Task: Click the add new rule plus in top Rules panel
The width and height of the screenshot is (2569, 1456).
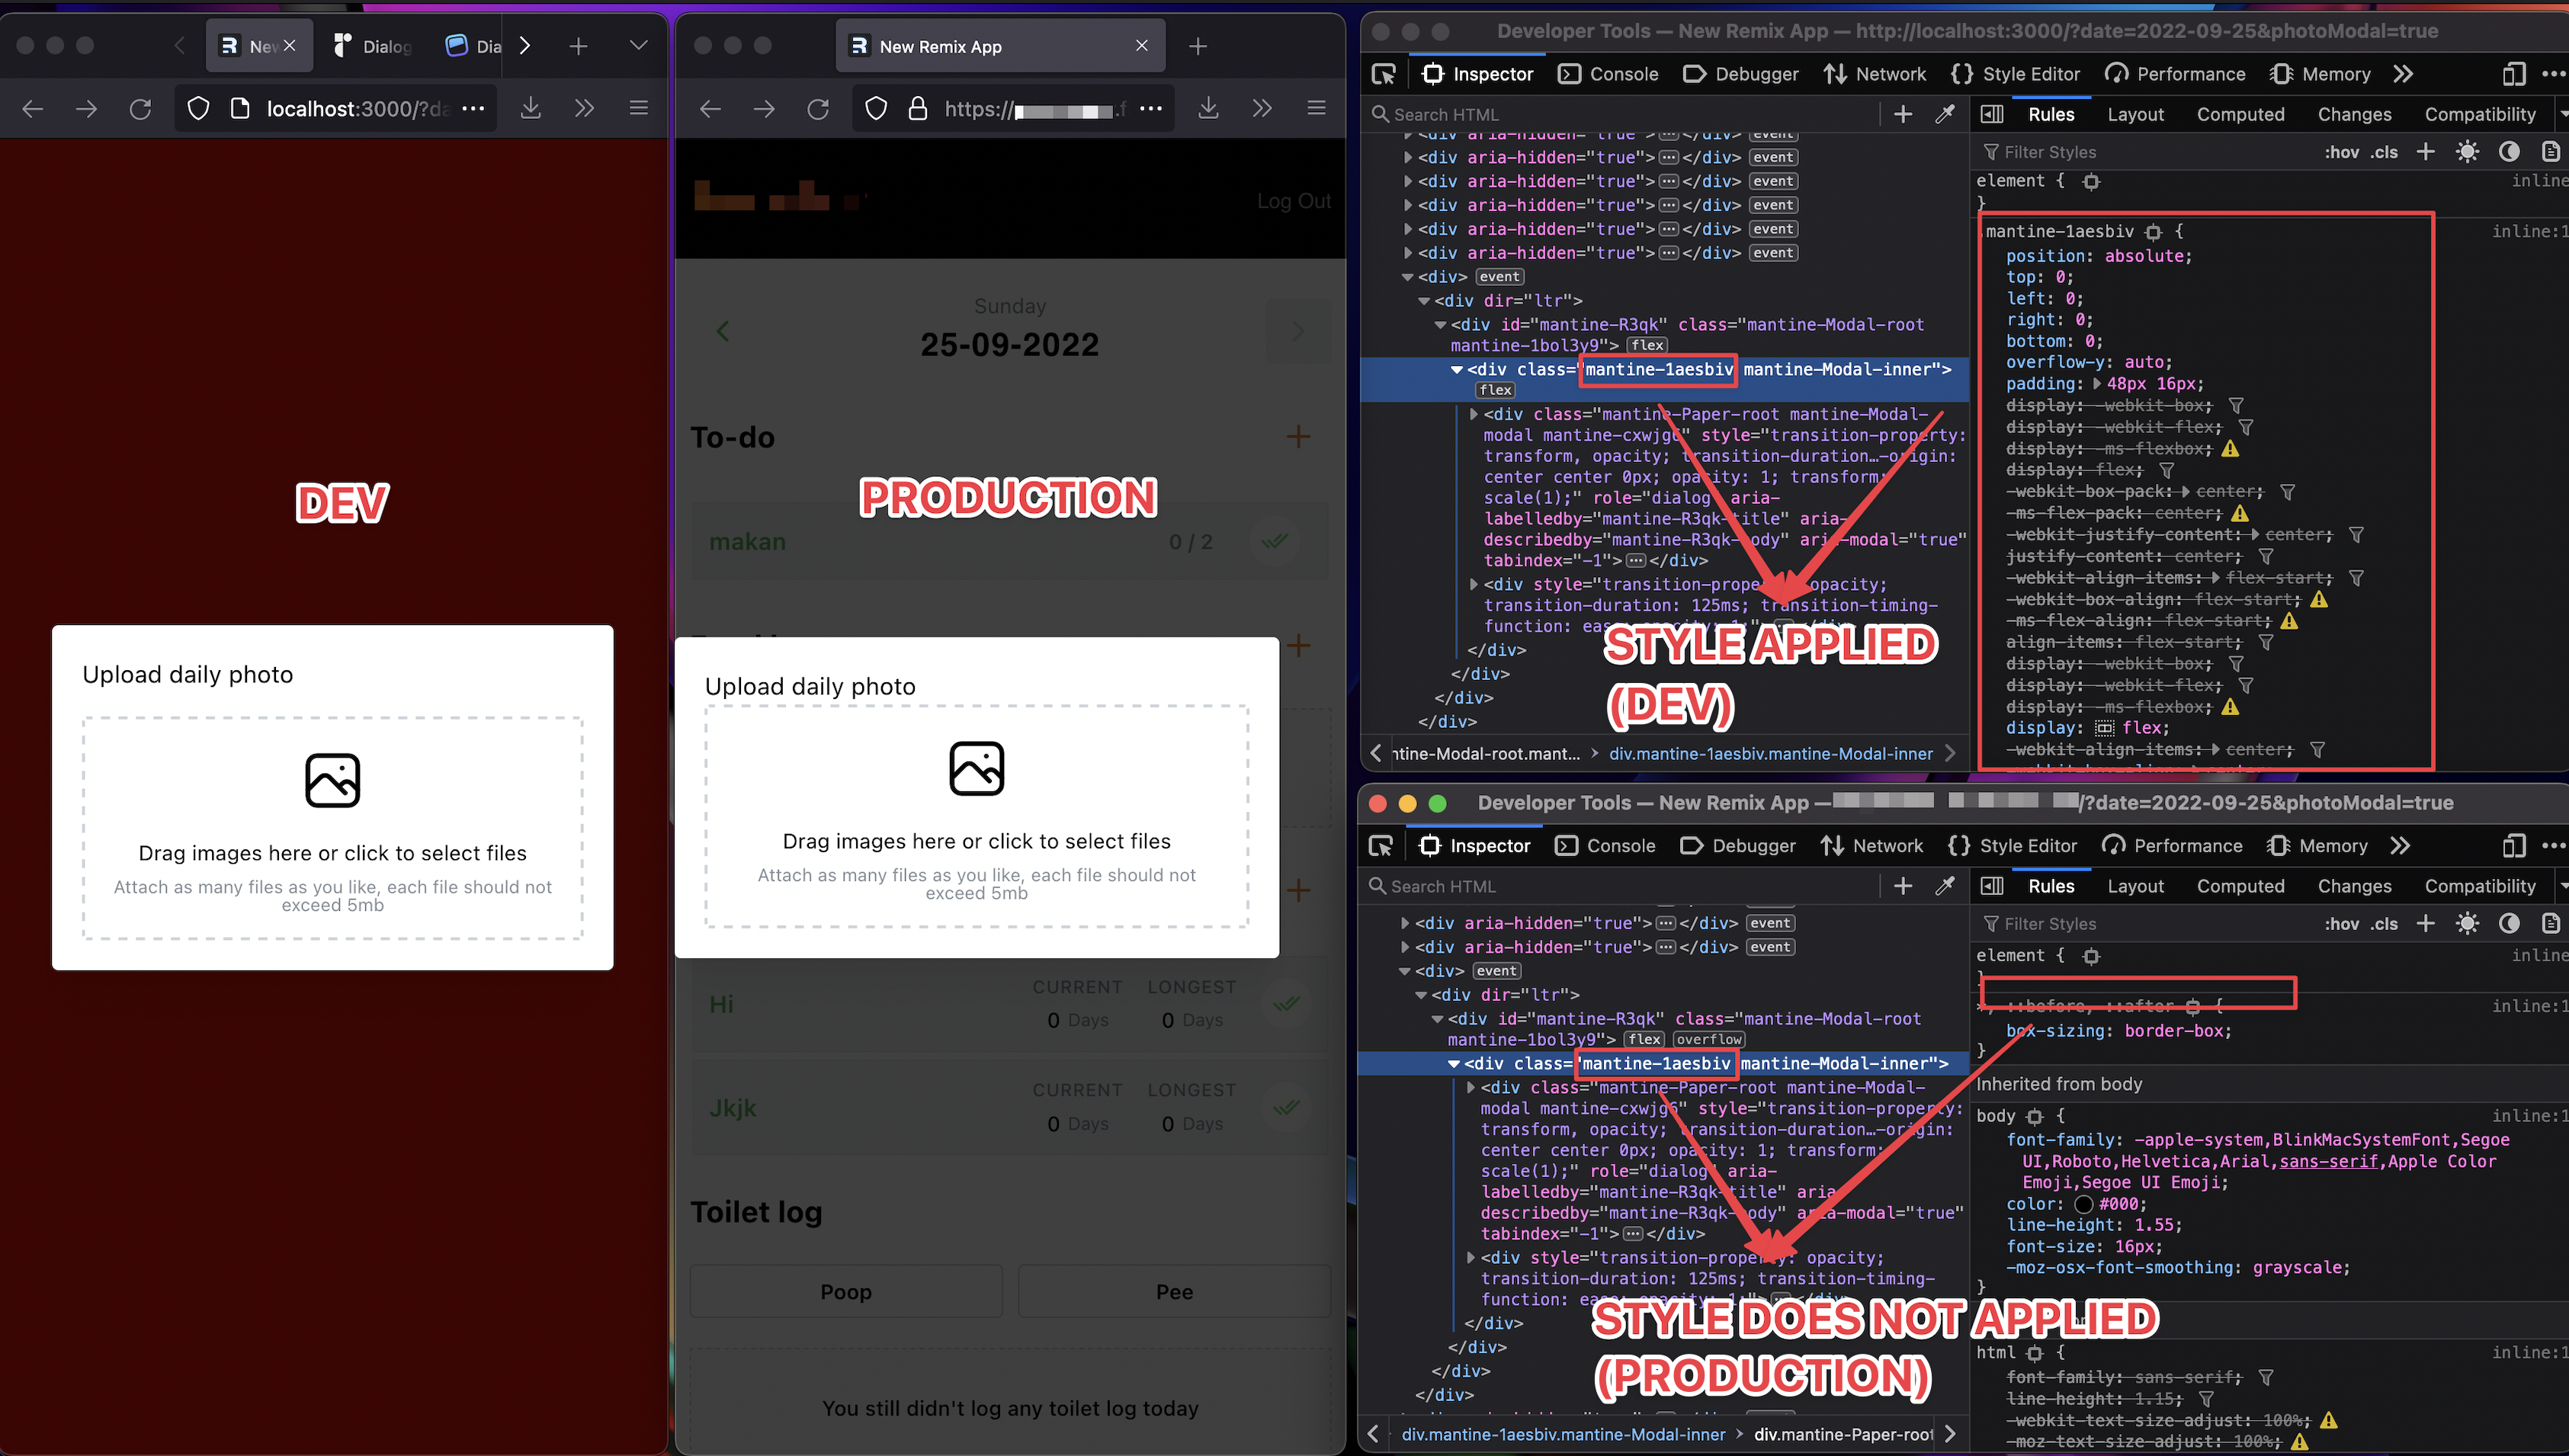Action: coord(2426,152)
